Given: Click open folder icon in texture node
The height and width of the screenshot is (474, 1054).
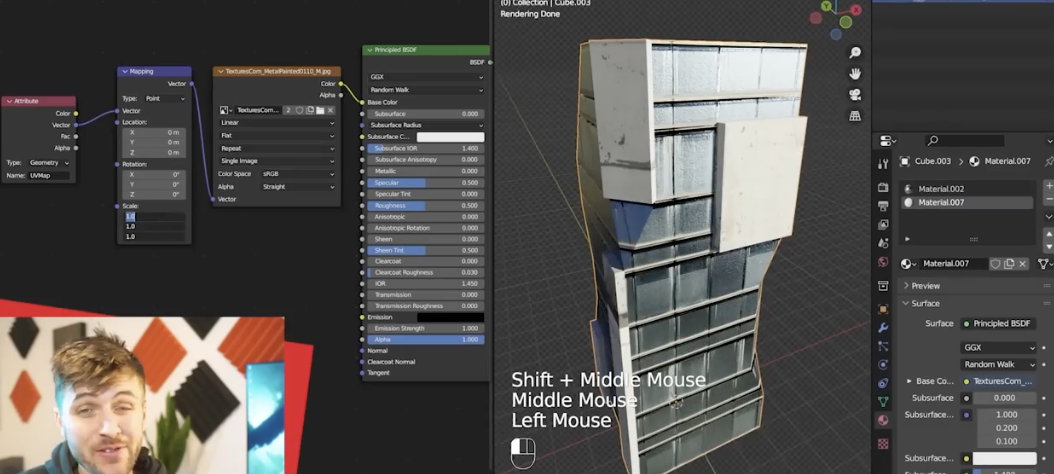Looking at the screenshot, I should 320,110.
